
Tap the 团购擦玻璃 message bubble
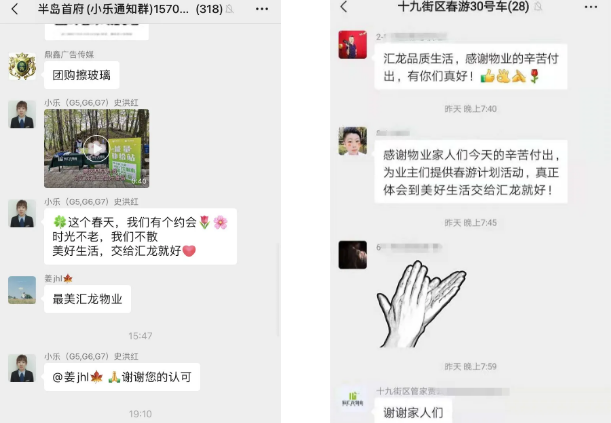(x=81, y=75)
